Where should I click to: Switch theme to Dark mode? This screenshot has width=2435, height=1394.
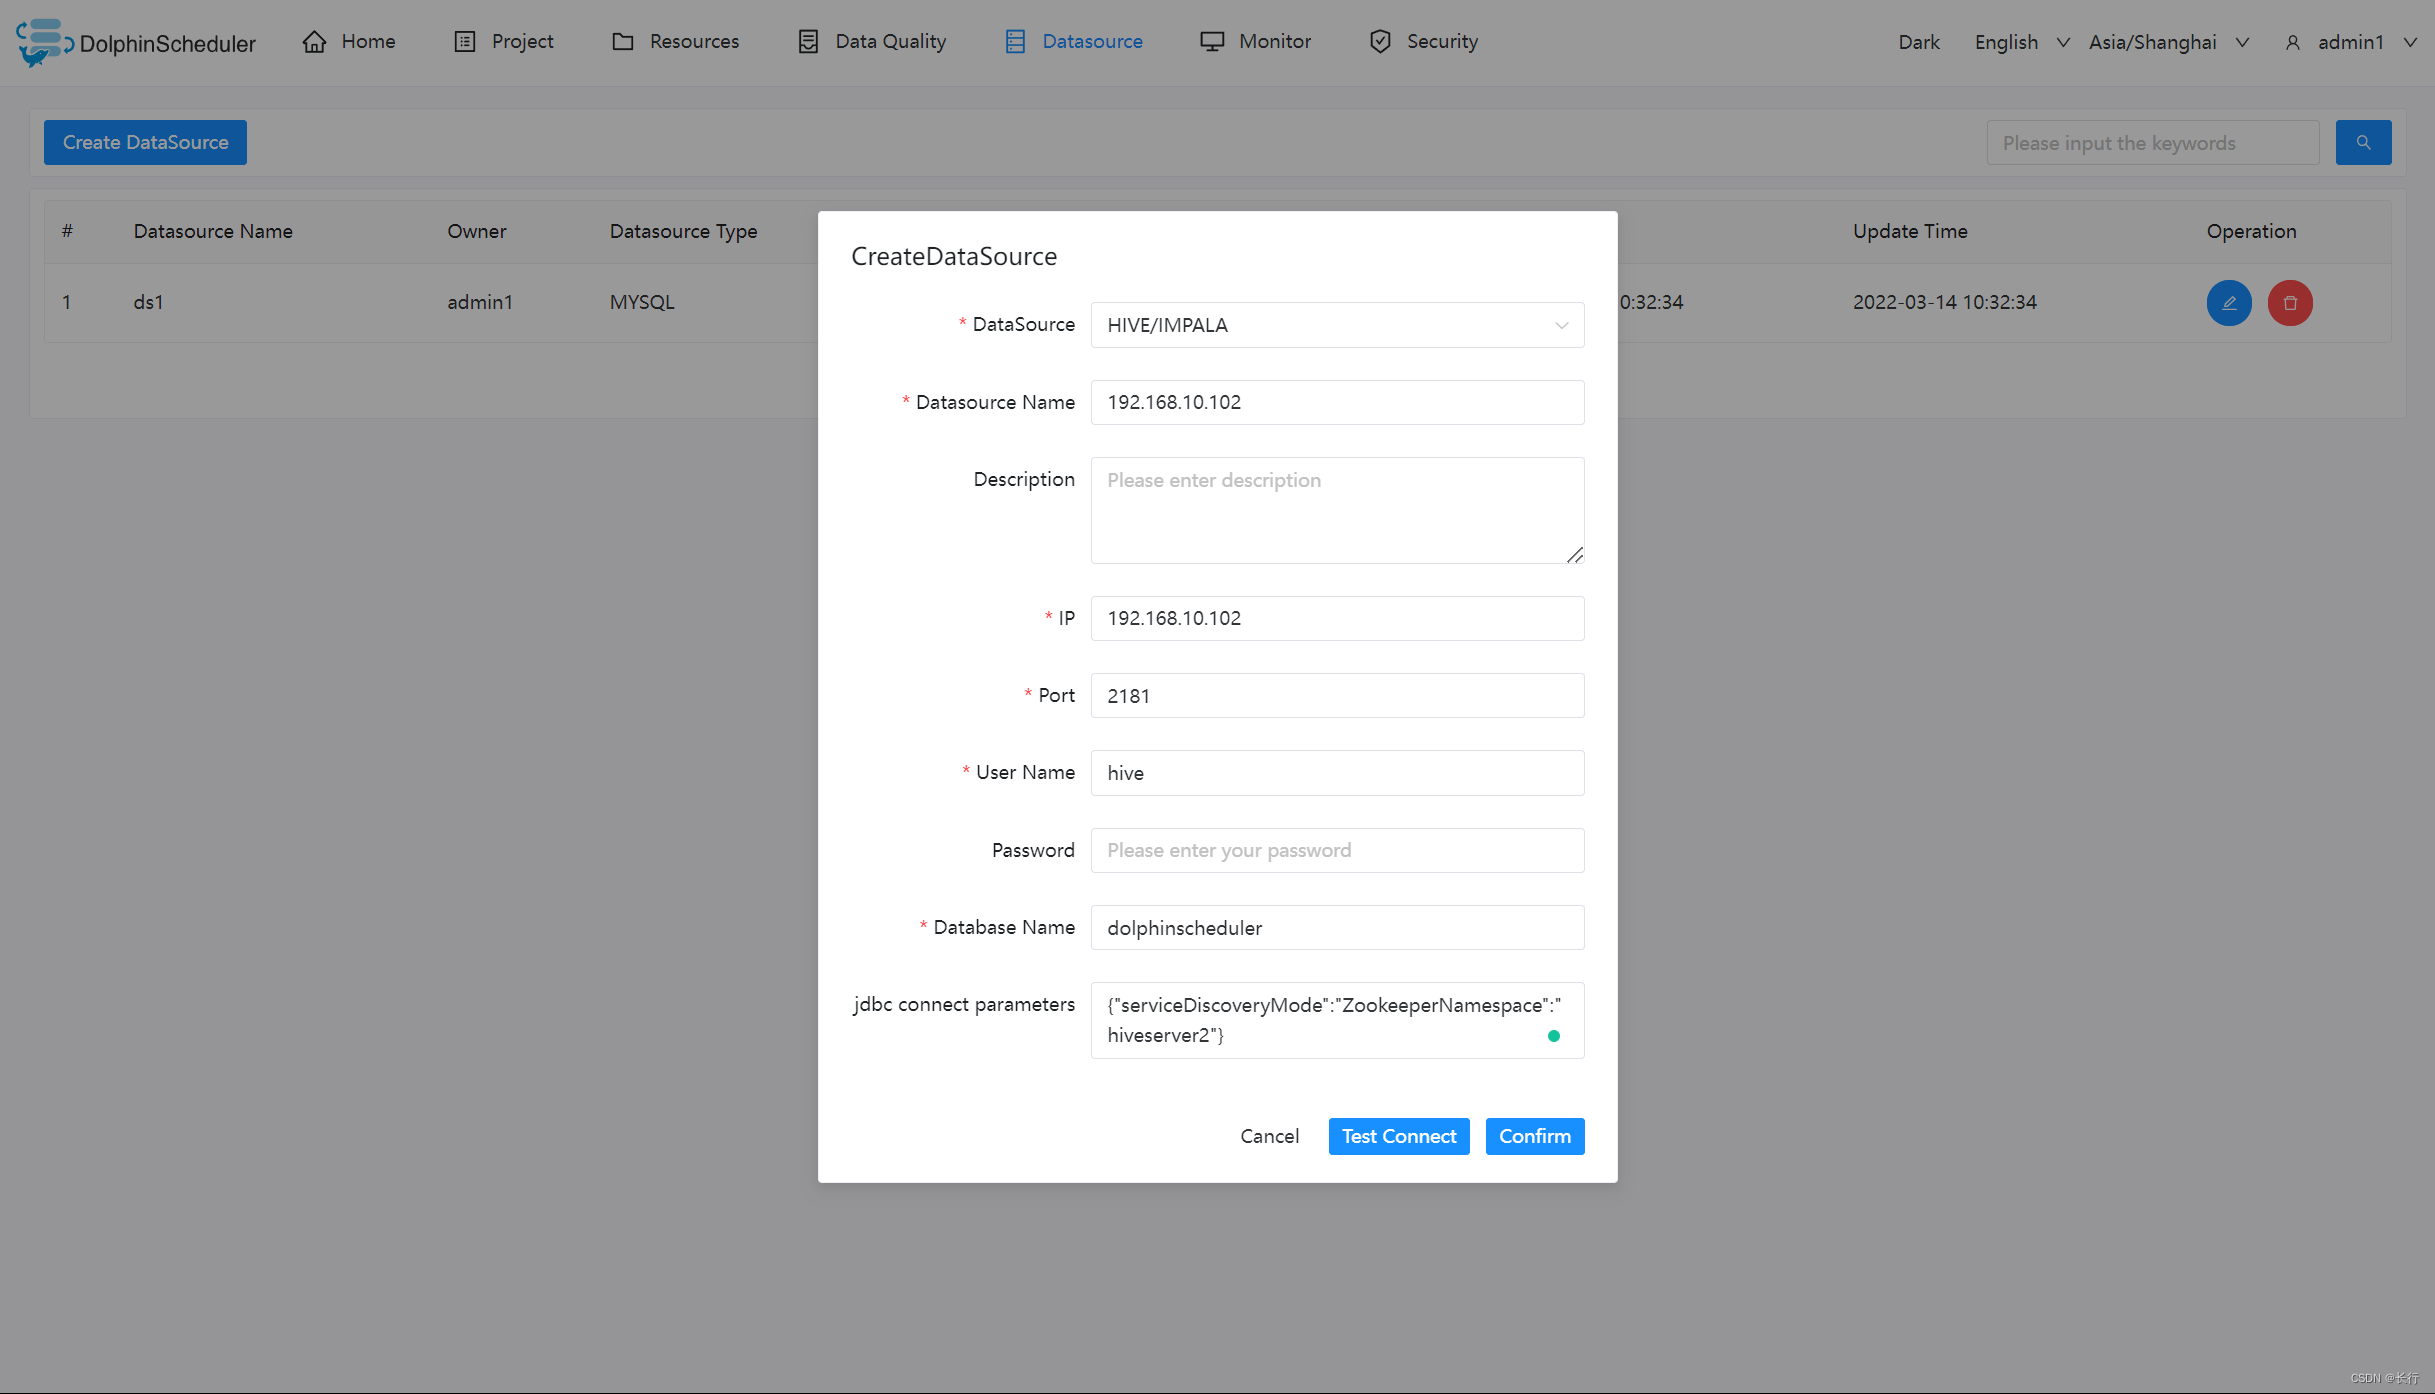tap(1918, 42)
